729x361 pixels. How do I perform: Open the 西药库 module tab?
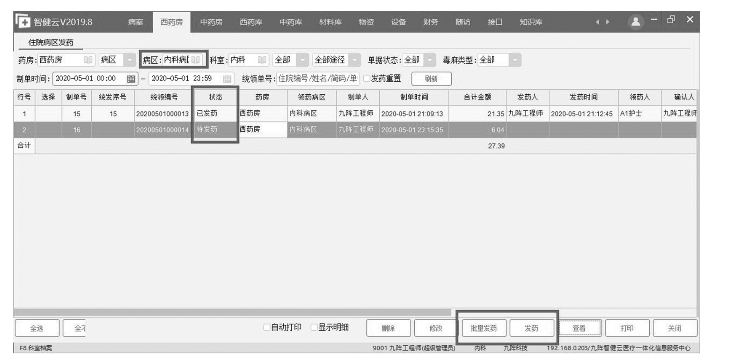251,22
